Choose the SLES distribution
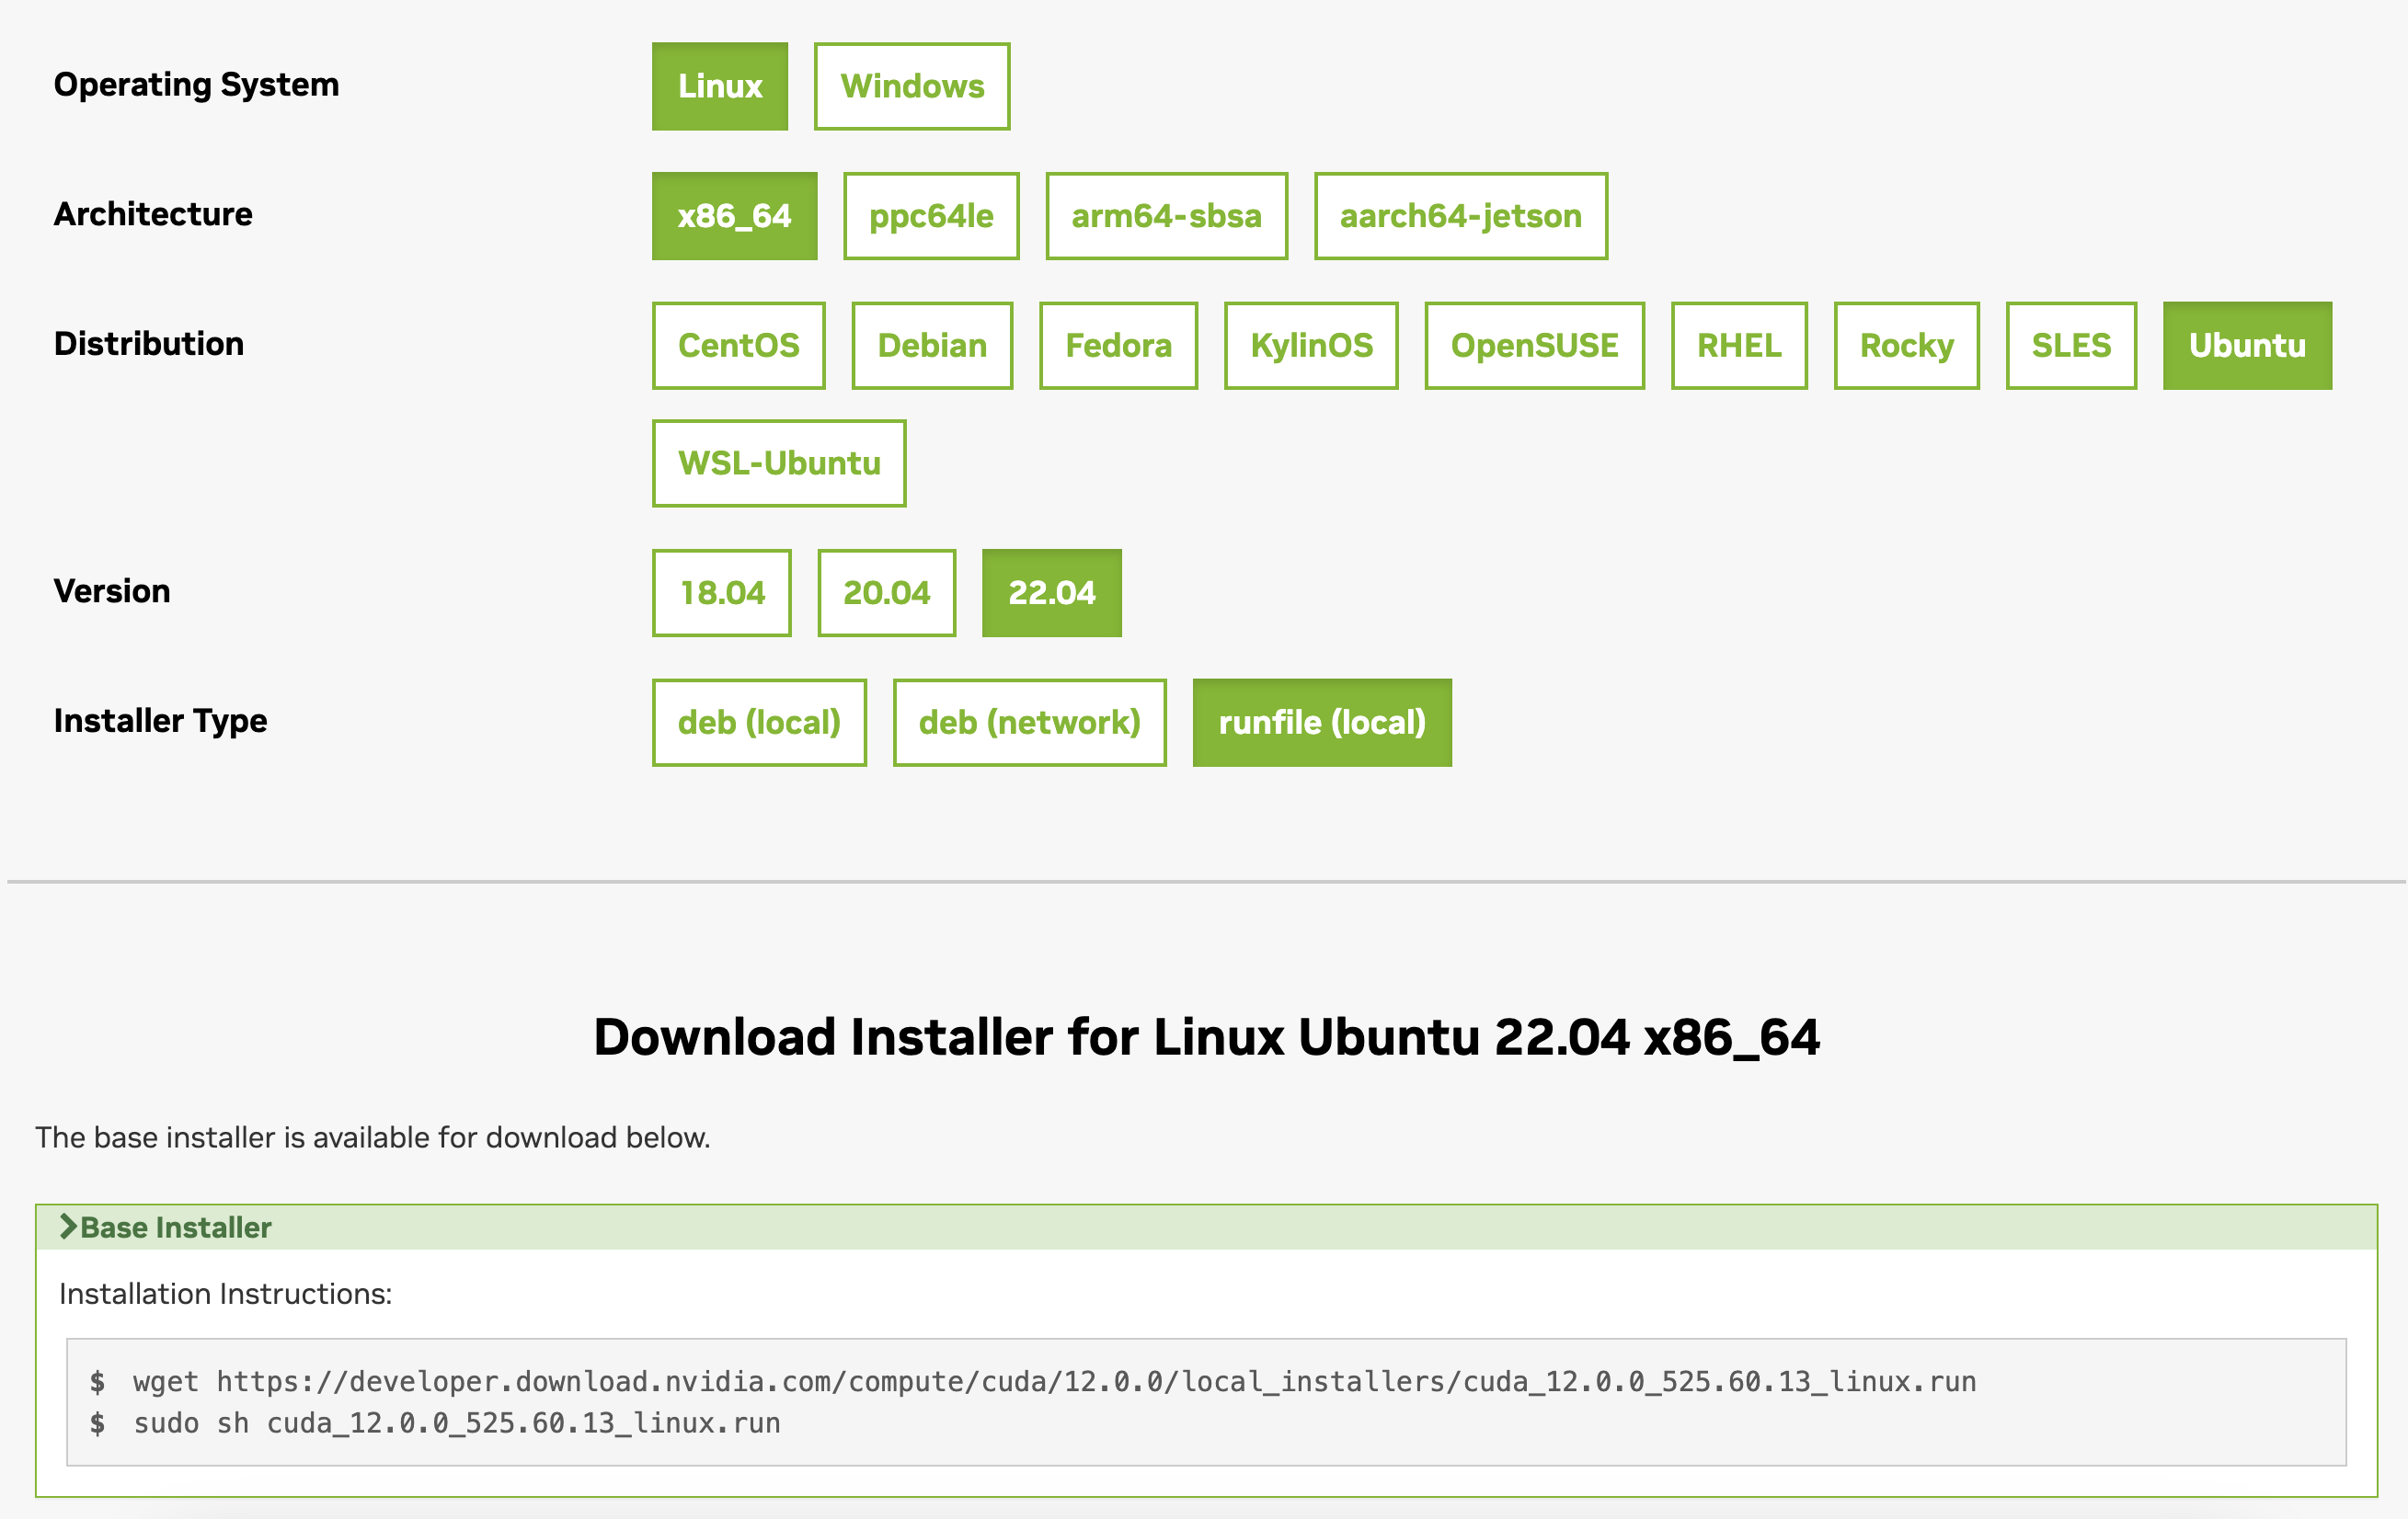 click(x=2071, y=345)
